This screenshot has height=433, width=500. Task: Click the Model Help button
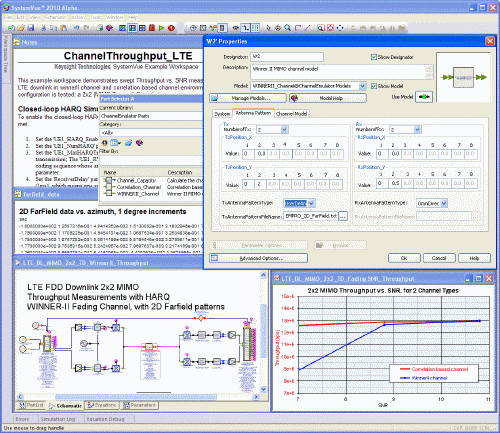coord(328,98)
